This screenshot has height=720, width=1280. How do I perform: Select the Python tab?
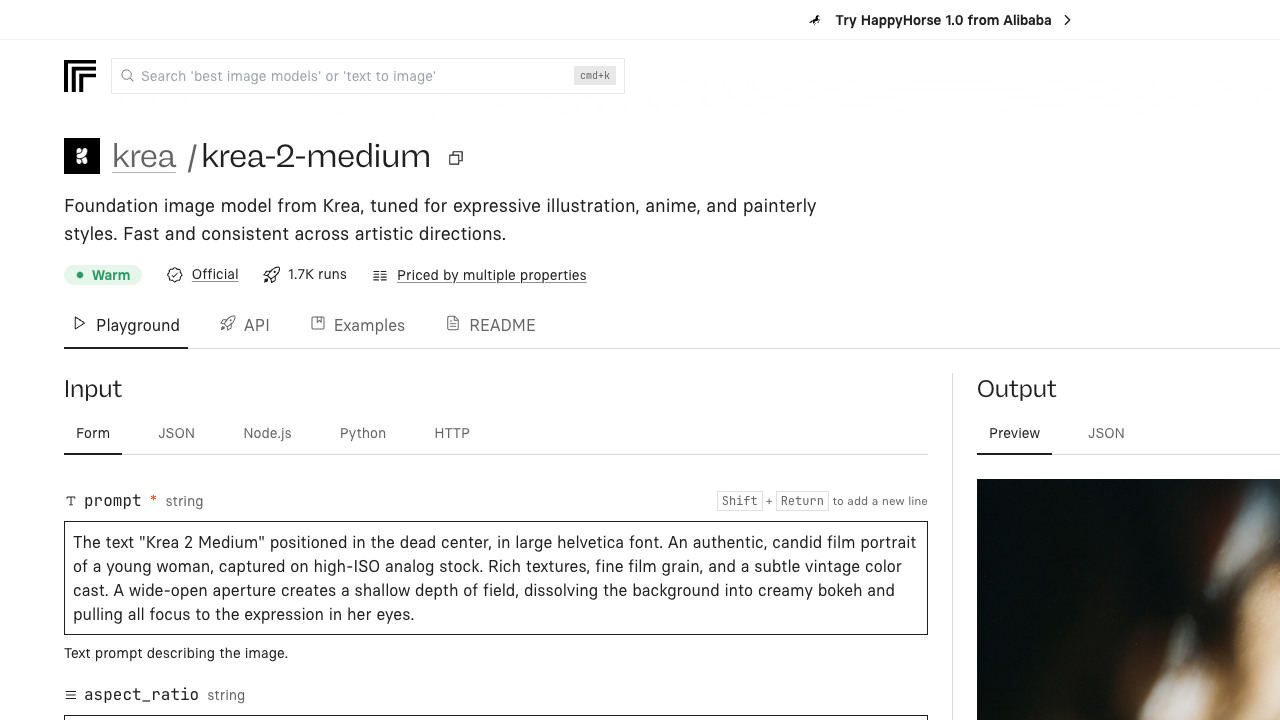[363, 433]
